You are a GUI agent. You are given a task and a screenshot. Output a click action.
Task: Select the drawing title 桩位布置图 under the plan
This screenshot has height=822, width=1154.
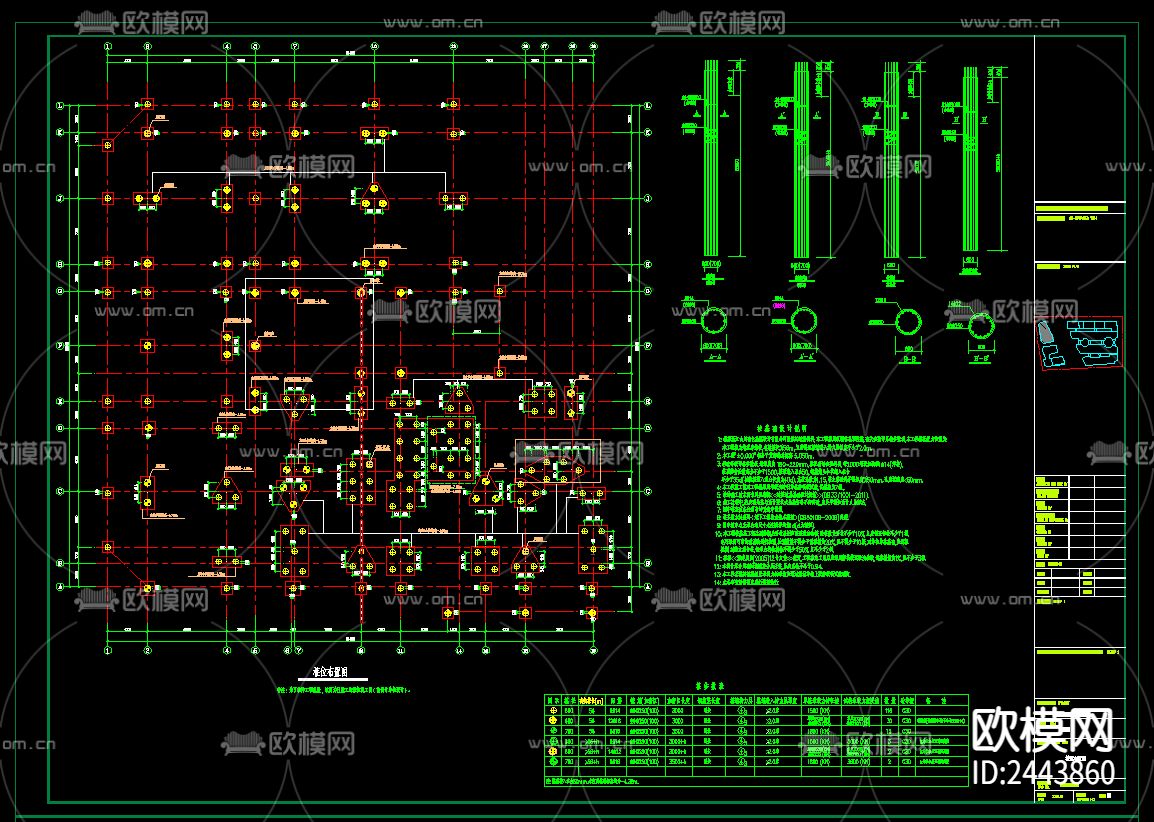[x=329, y=672]
